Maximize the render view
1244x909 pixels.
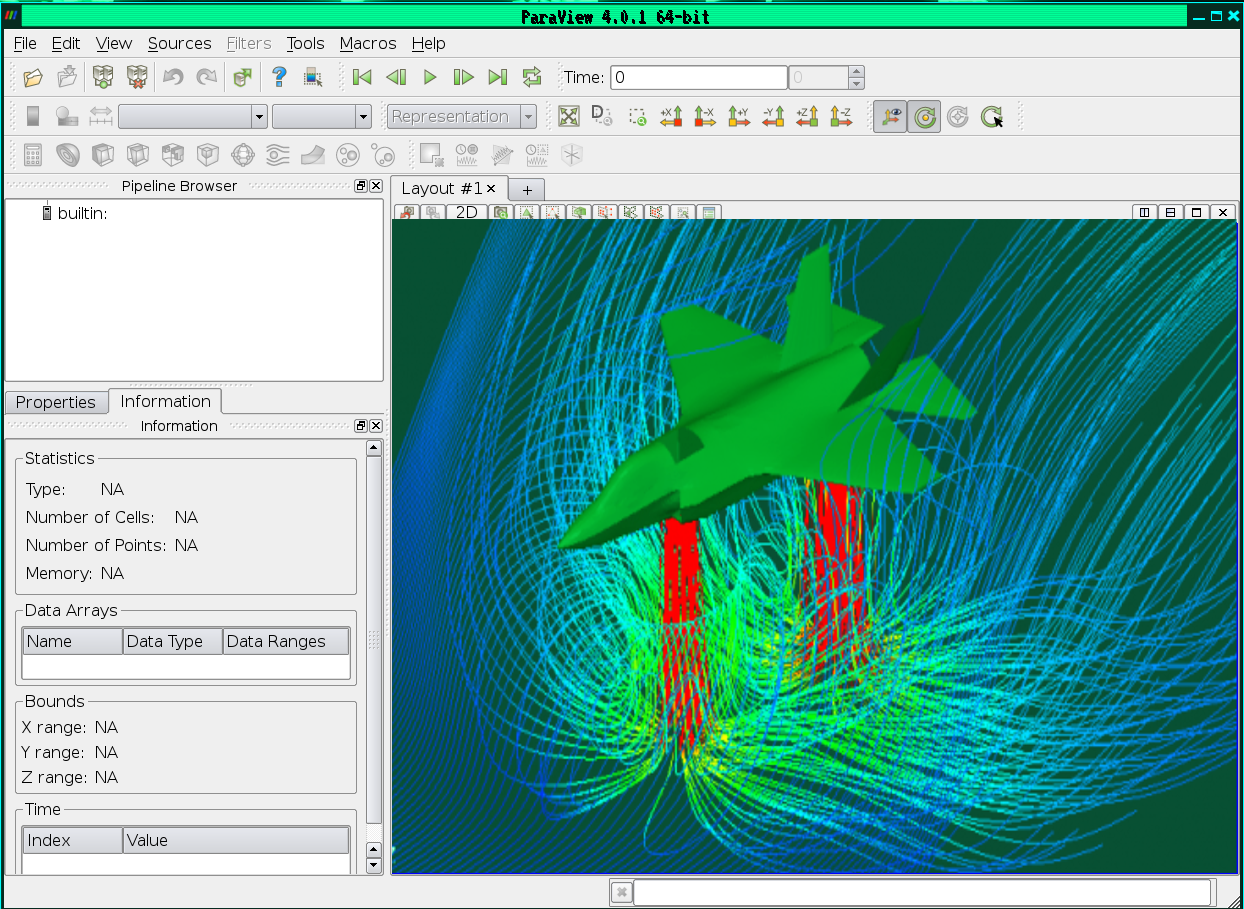click(1196, 212)
